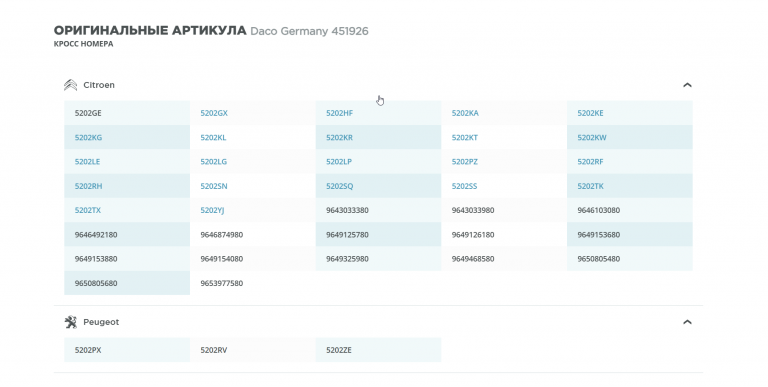Select cross number 5202LG

click(x=214, y=162)
